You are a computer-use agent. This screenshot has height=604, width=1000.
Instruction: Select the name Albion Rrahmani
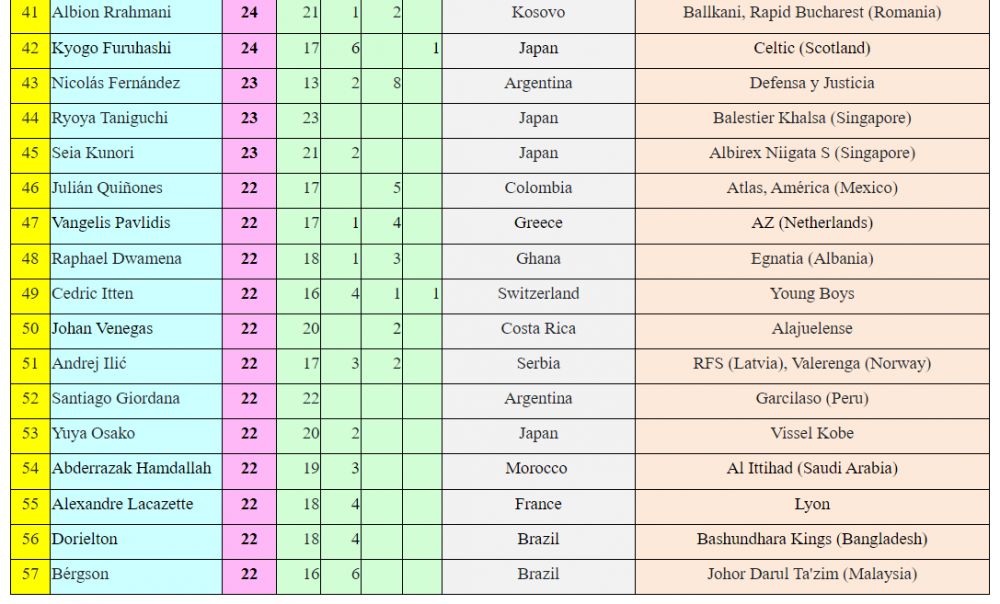tap(112, 13)
